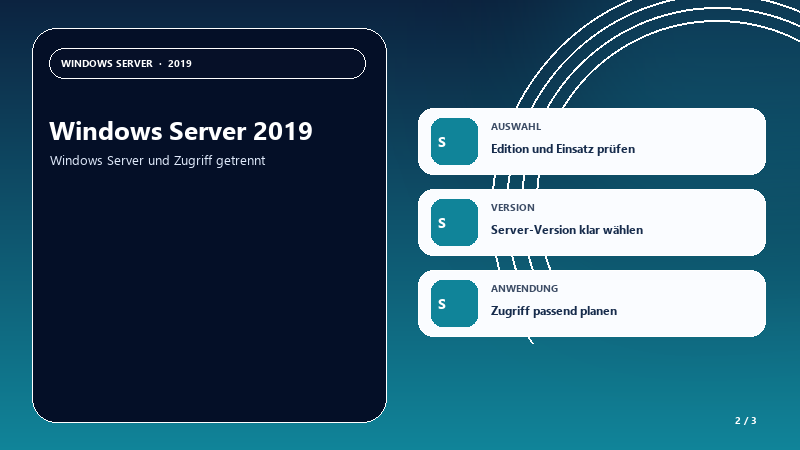Click the AUSWAHL label
800x450 pixels.
[x=516, y=127]
